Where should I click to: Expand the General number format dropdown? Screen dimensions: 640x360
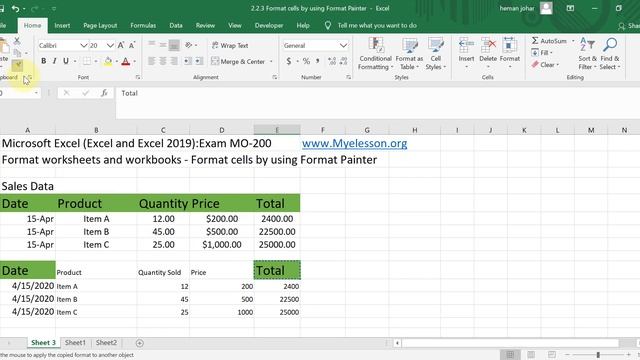(x=343, y=45)
